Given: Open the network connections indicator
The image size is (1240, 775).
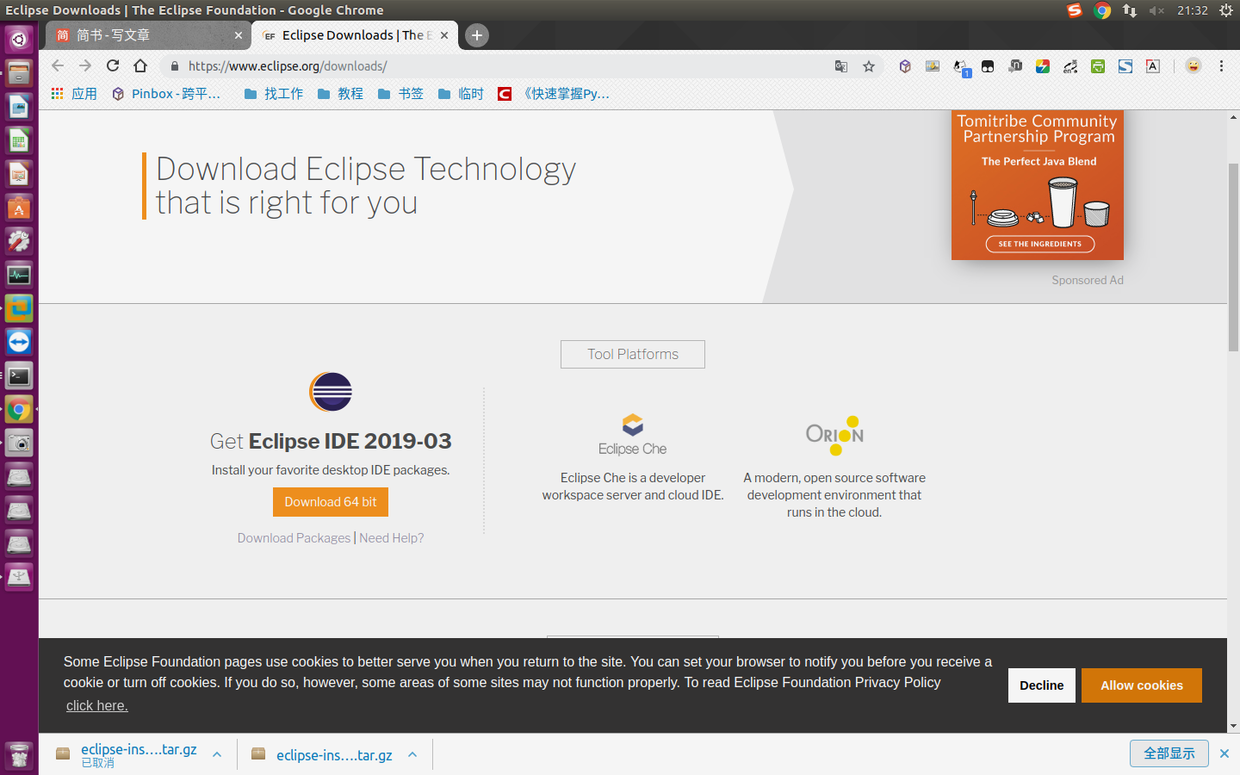Looking at the screenshot, I should pyautogui.click(x=1130, y=10).
